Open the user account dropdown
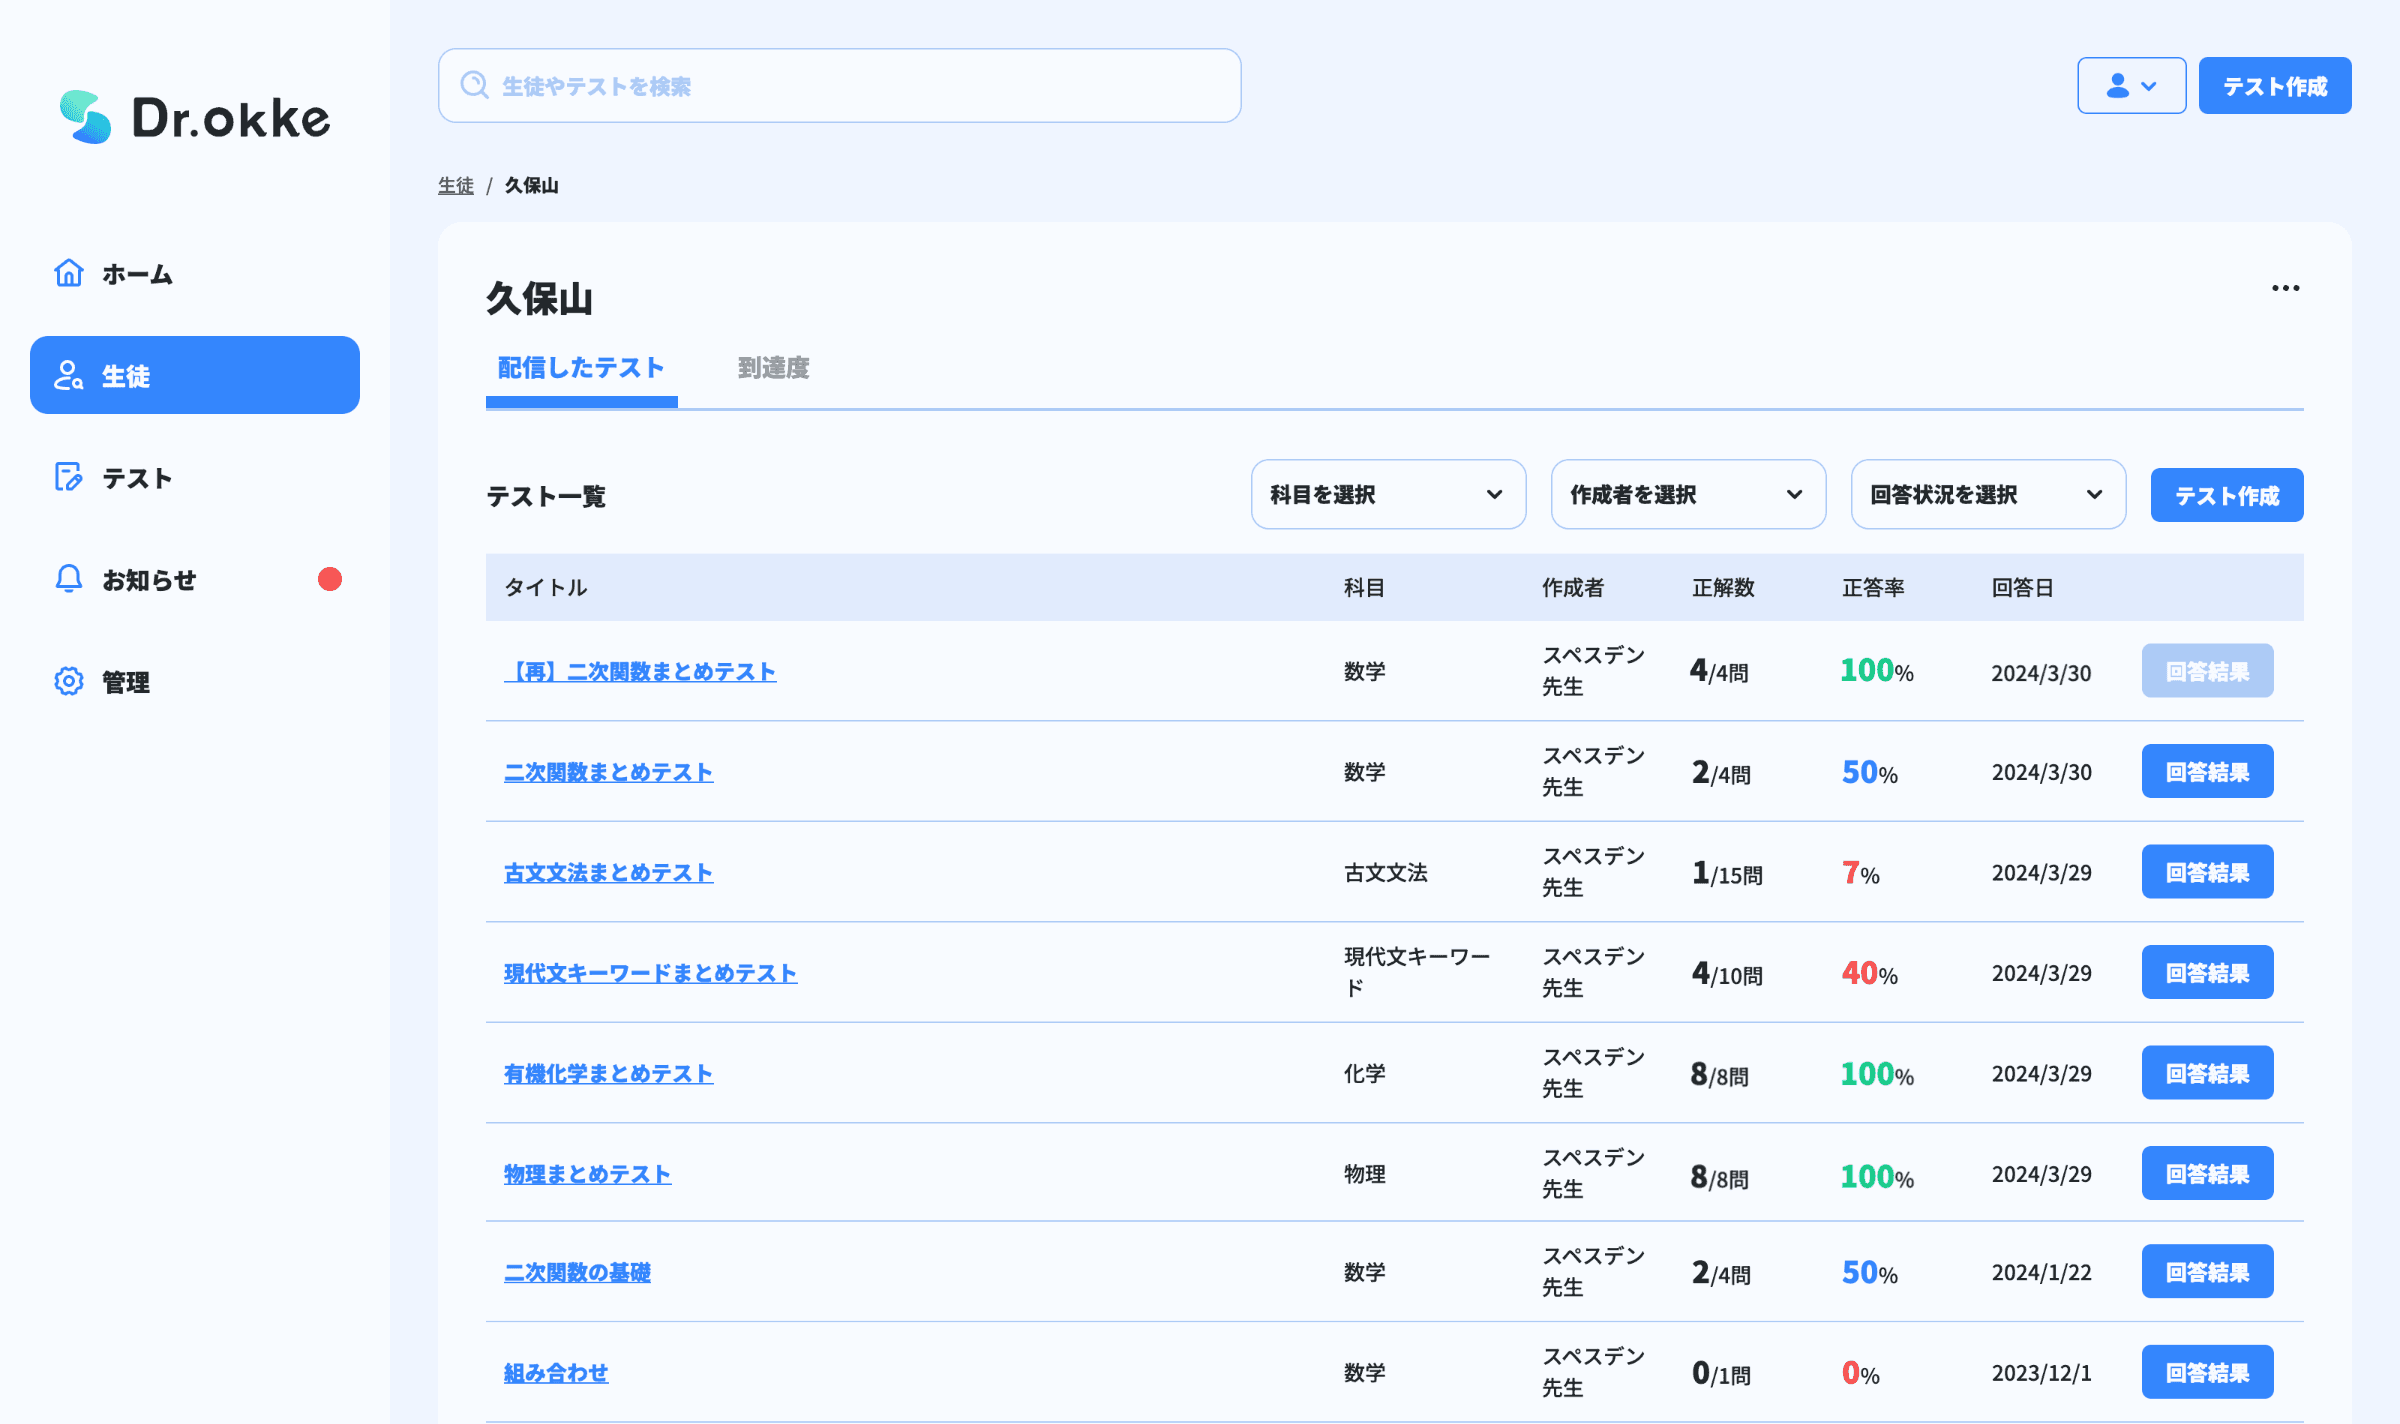This screenshot has height=1424, width=2400. (x=2131, y=85)
